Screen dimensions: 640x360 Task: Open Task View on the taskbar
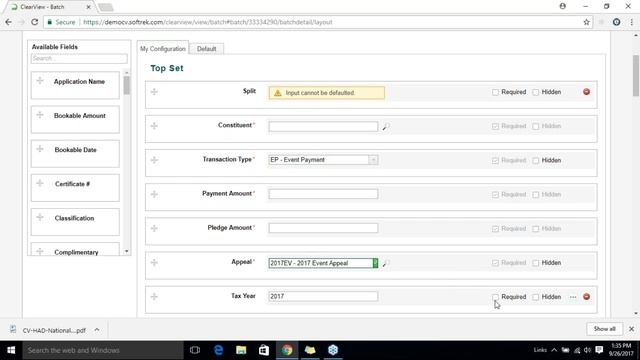pyautogui.click(x=195, y=350)
